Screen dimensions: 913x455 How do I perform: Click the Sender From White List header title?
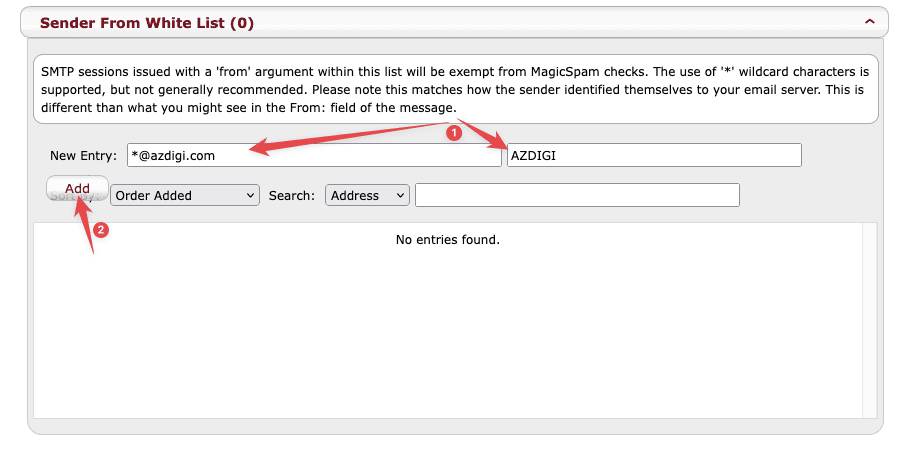coord(146,22)
